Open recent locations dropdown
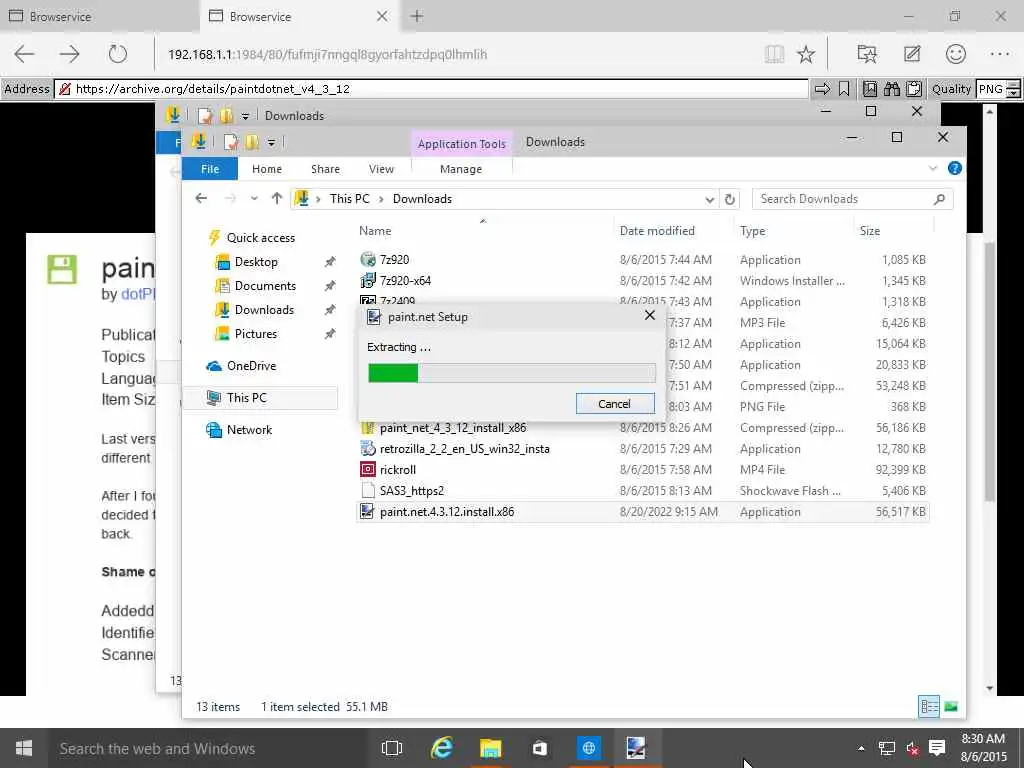The height and width of the screenshot is (768, 1024). coord(254,199)
